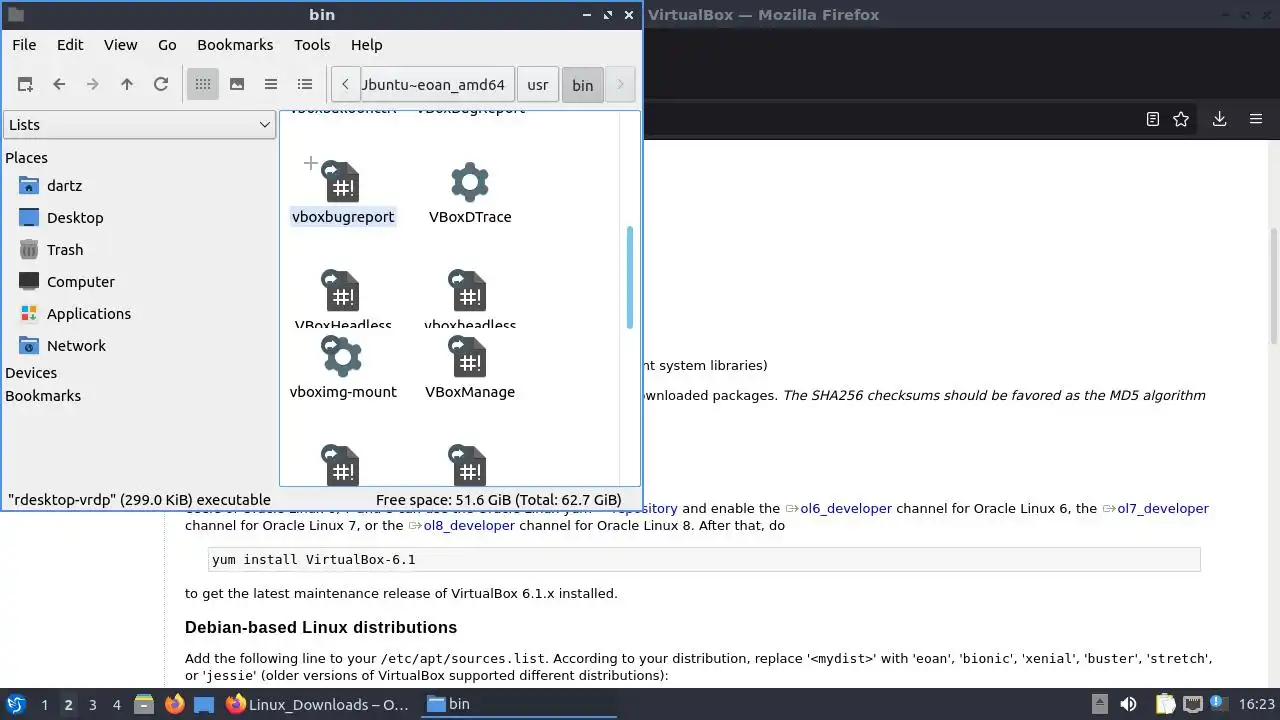Go forward in folder history
The height and width of the screenshot is (720, 1280).
[x=93, y=85]
